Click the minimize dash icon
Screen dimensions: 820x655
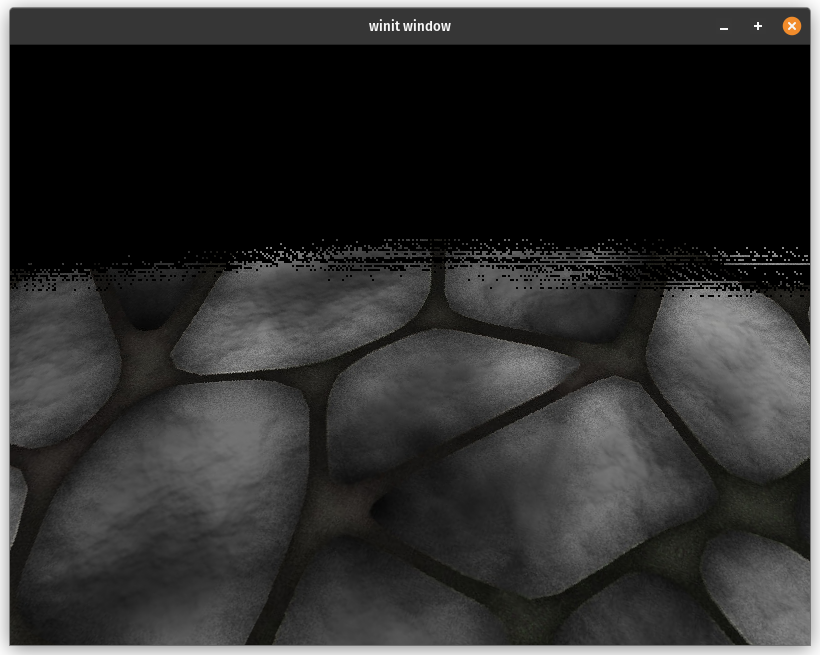coord(723,27)
